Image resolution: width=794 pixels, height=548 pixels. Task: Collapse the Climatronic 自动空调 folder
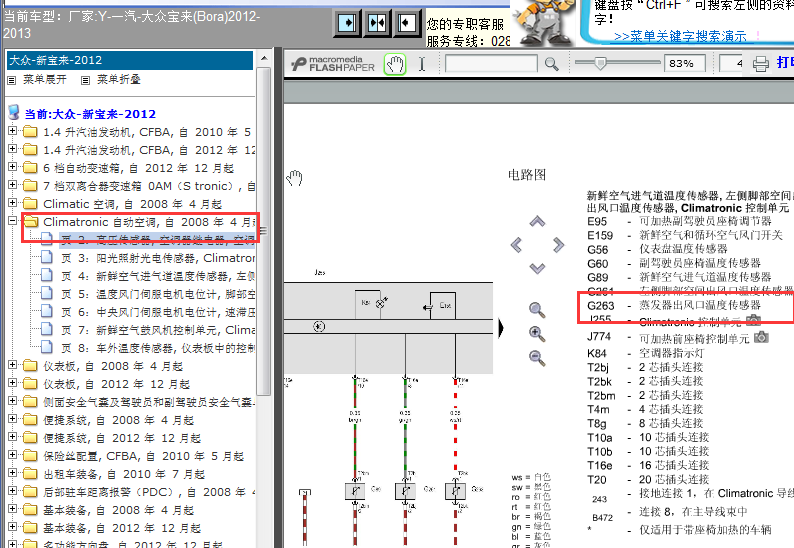(x=12, y=221)
